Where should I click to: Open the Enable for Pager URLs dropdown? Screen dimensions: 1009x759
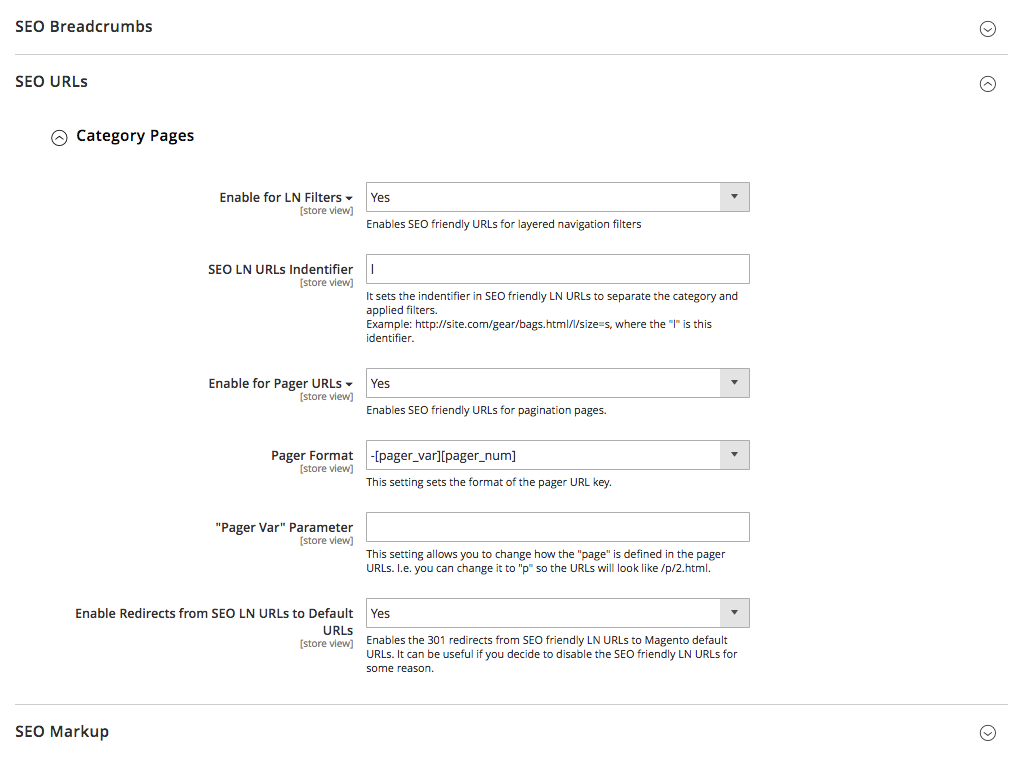557,383
